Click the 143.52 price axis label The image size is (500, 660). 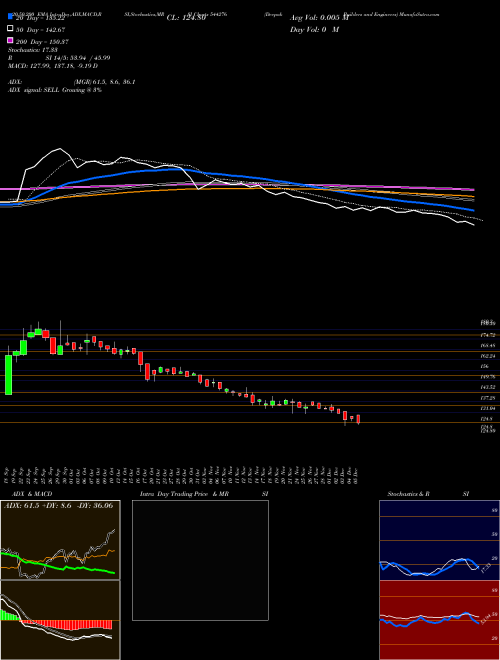coord(488,387)
